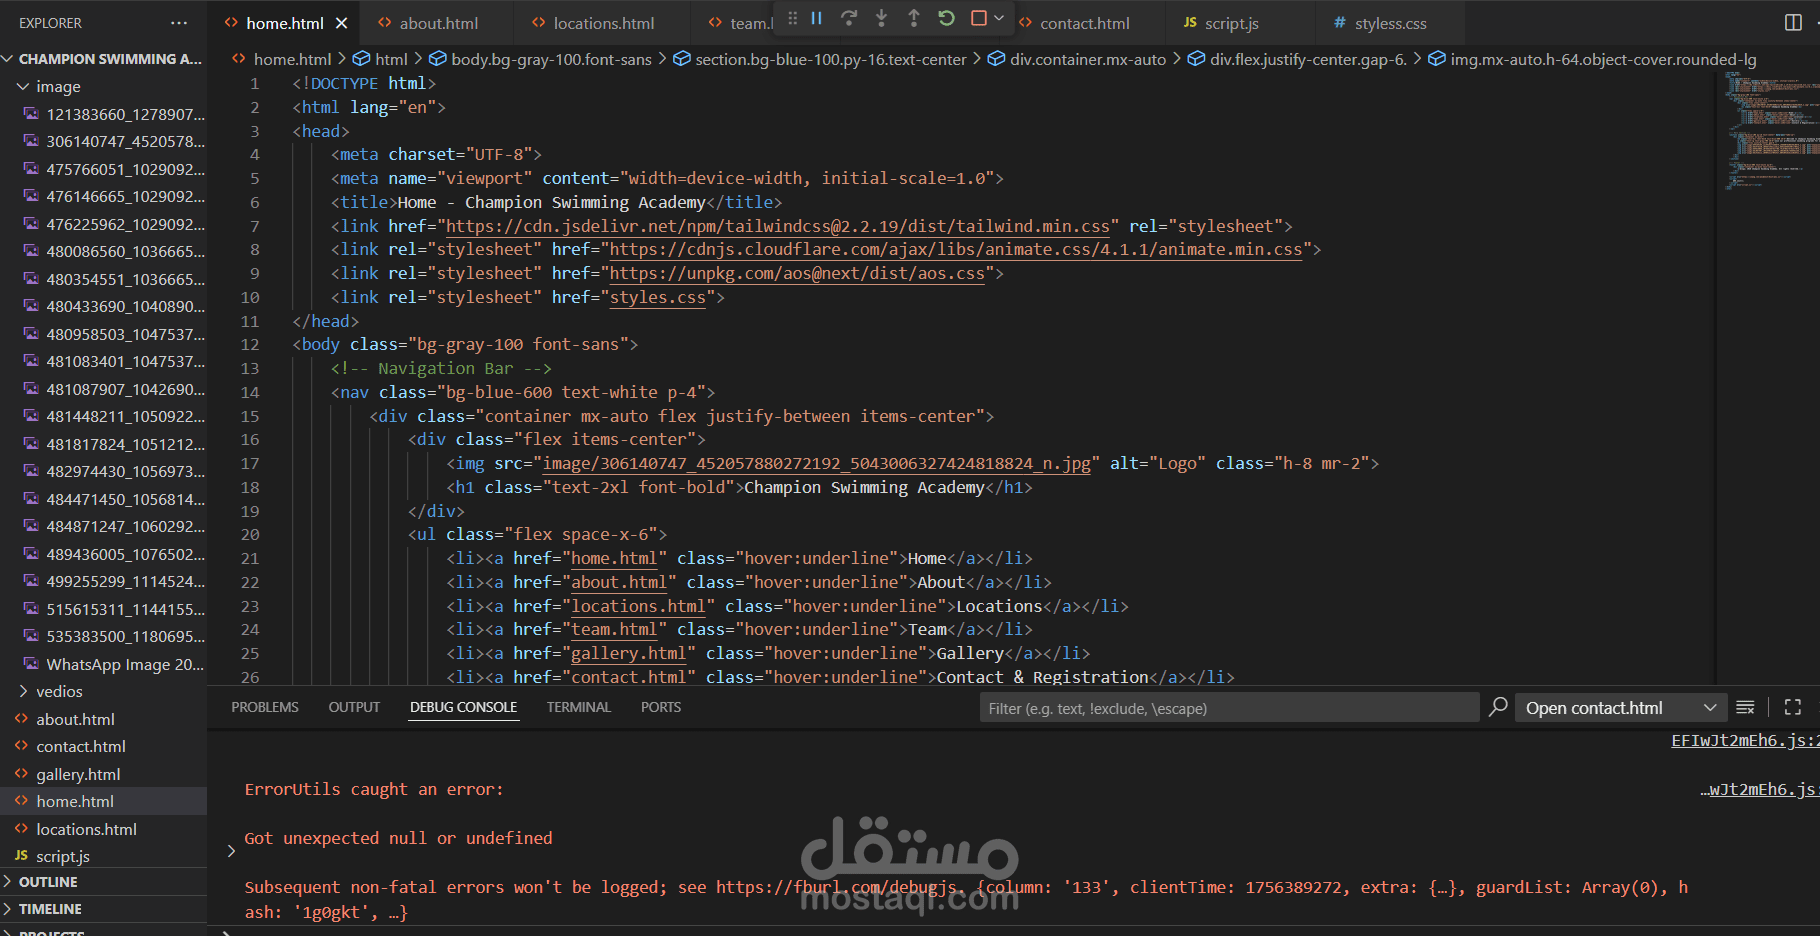Image resolution: width=1820 pixels, height=936 pixels.
Task: Split the editor with the layout icon
Action: (1793, 22)
